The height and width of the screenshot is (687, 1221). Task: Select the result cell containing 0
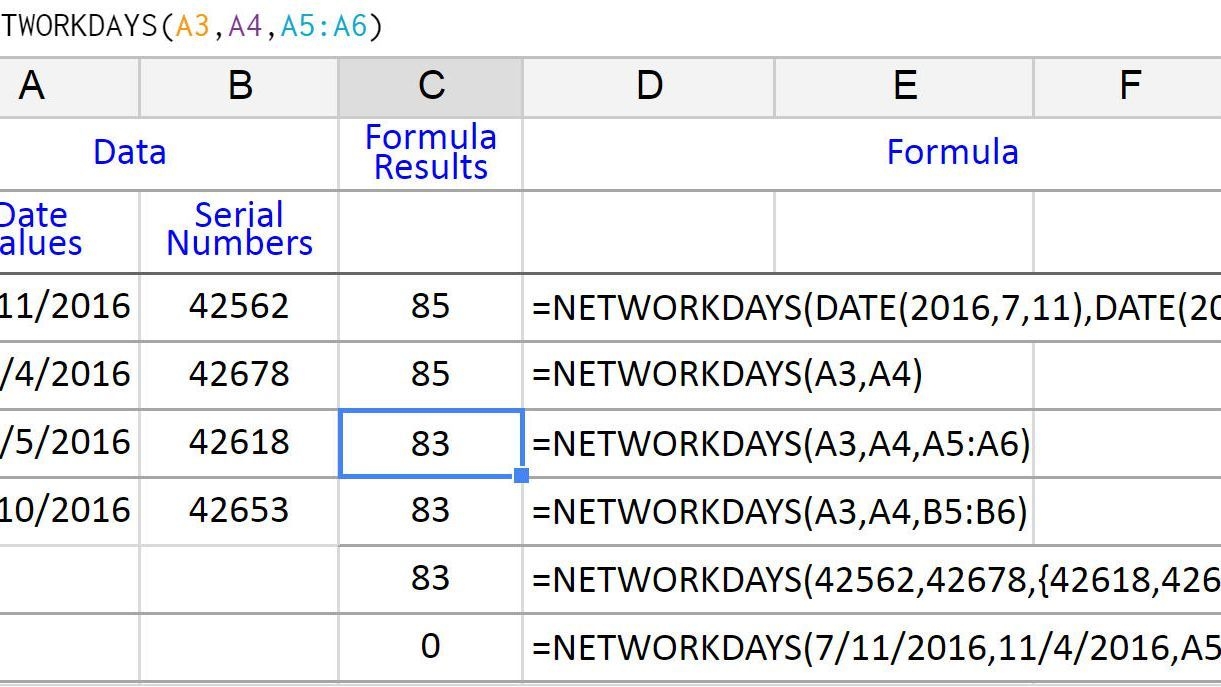click(431, 646)
